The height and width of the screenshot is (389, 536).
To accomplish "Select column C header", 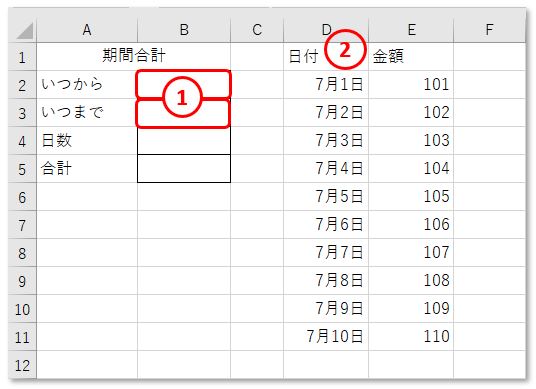I will coord(257,30).
